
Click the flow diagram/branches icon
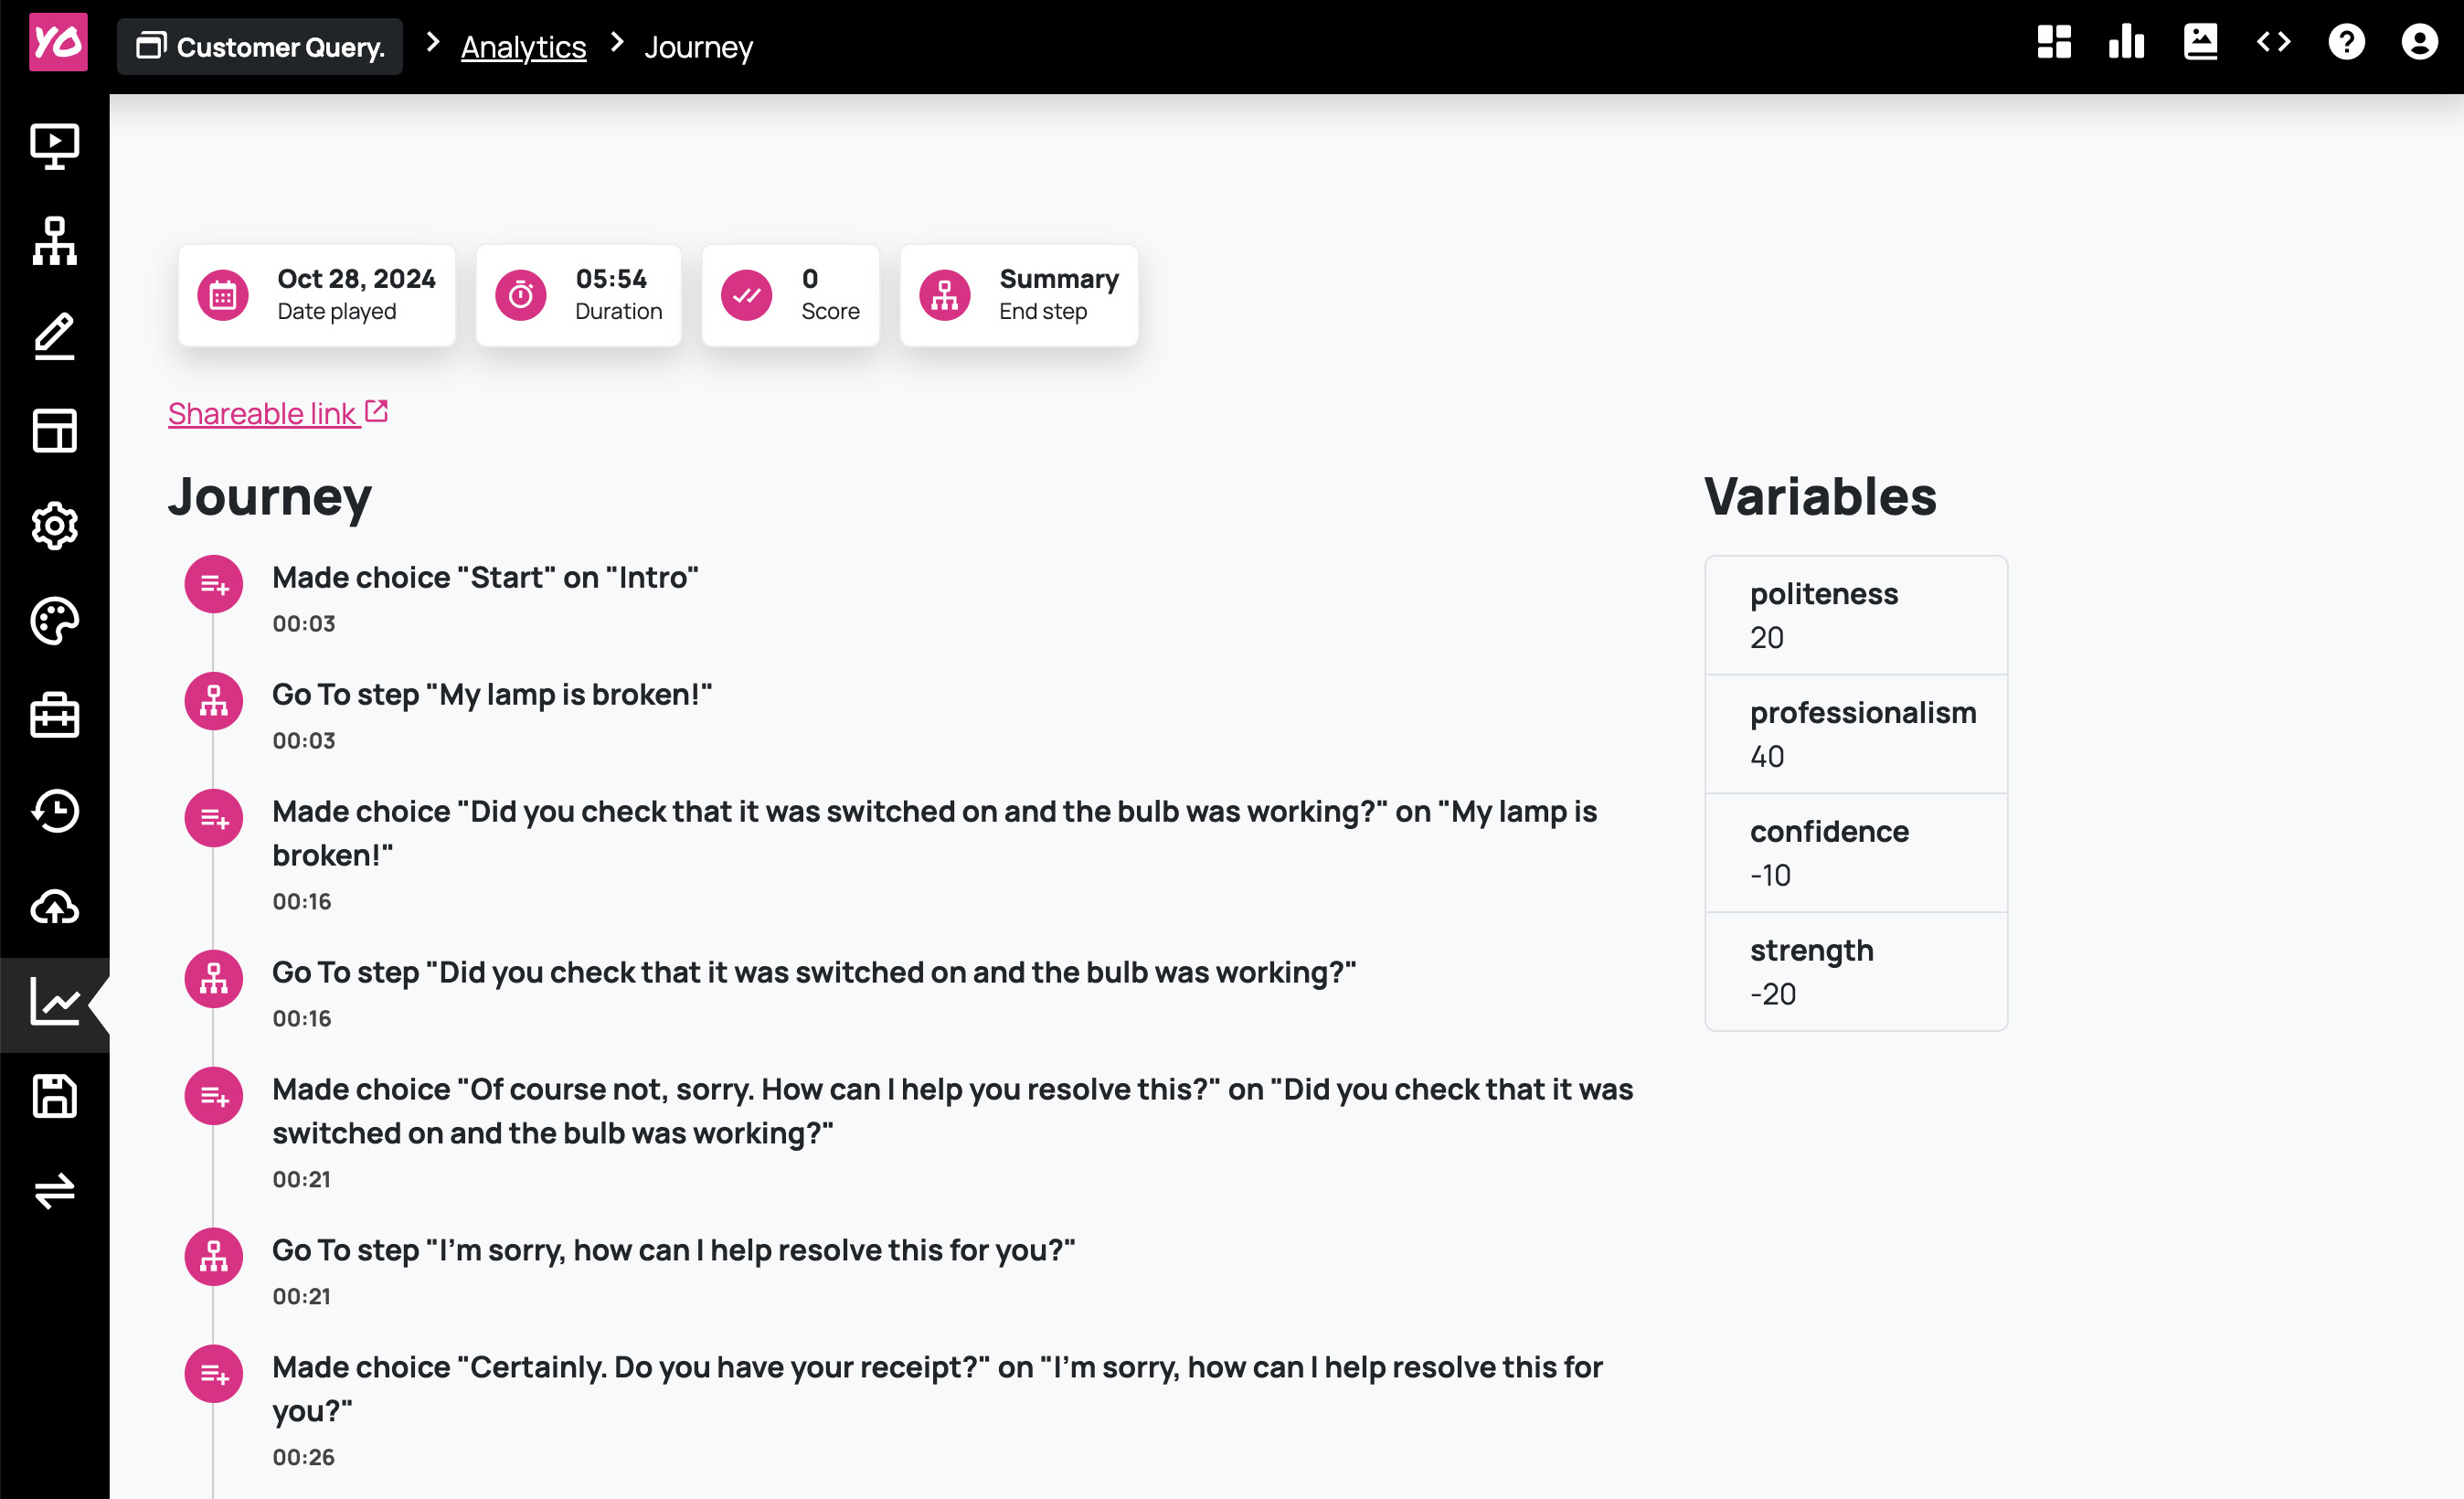55,241
